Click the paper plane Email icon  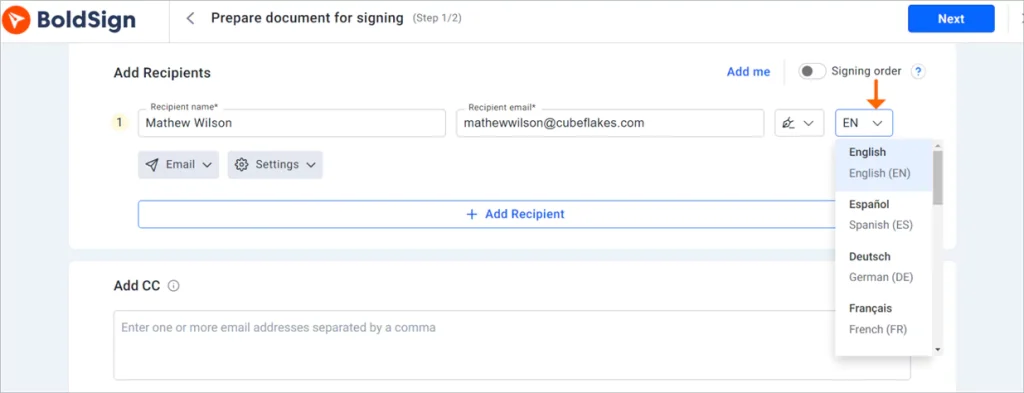152,165
